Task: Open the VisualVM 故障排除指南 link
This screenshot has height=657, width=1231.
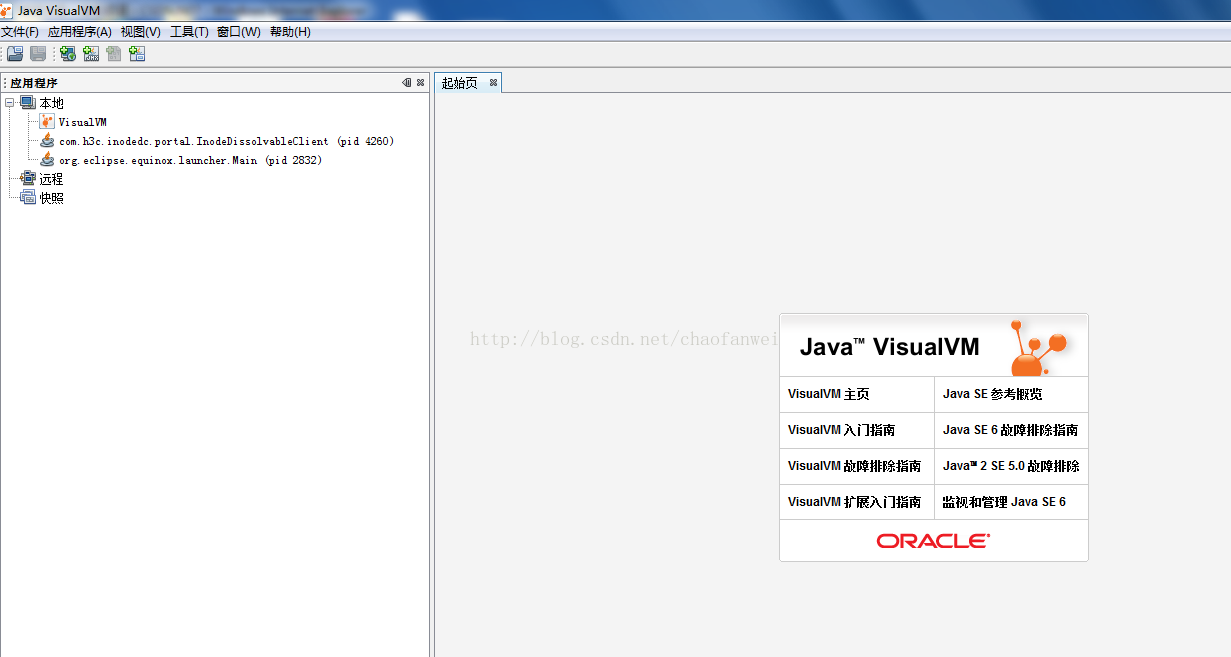Action: 855,466
